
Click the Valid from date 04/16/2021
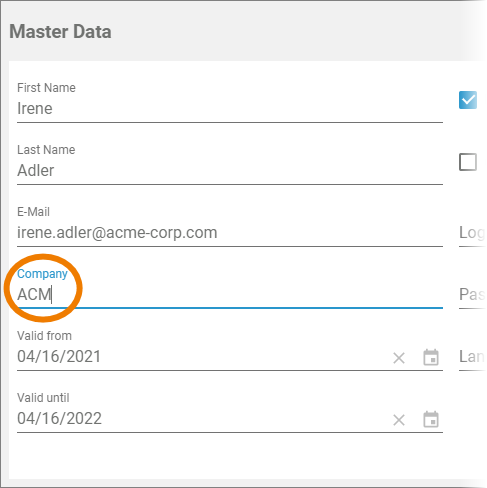pos(59,357)
